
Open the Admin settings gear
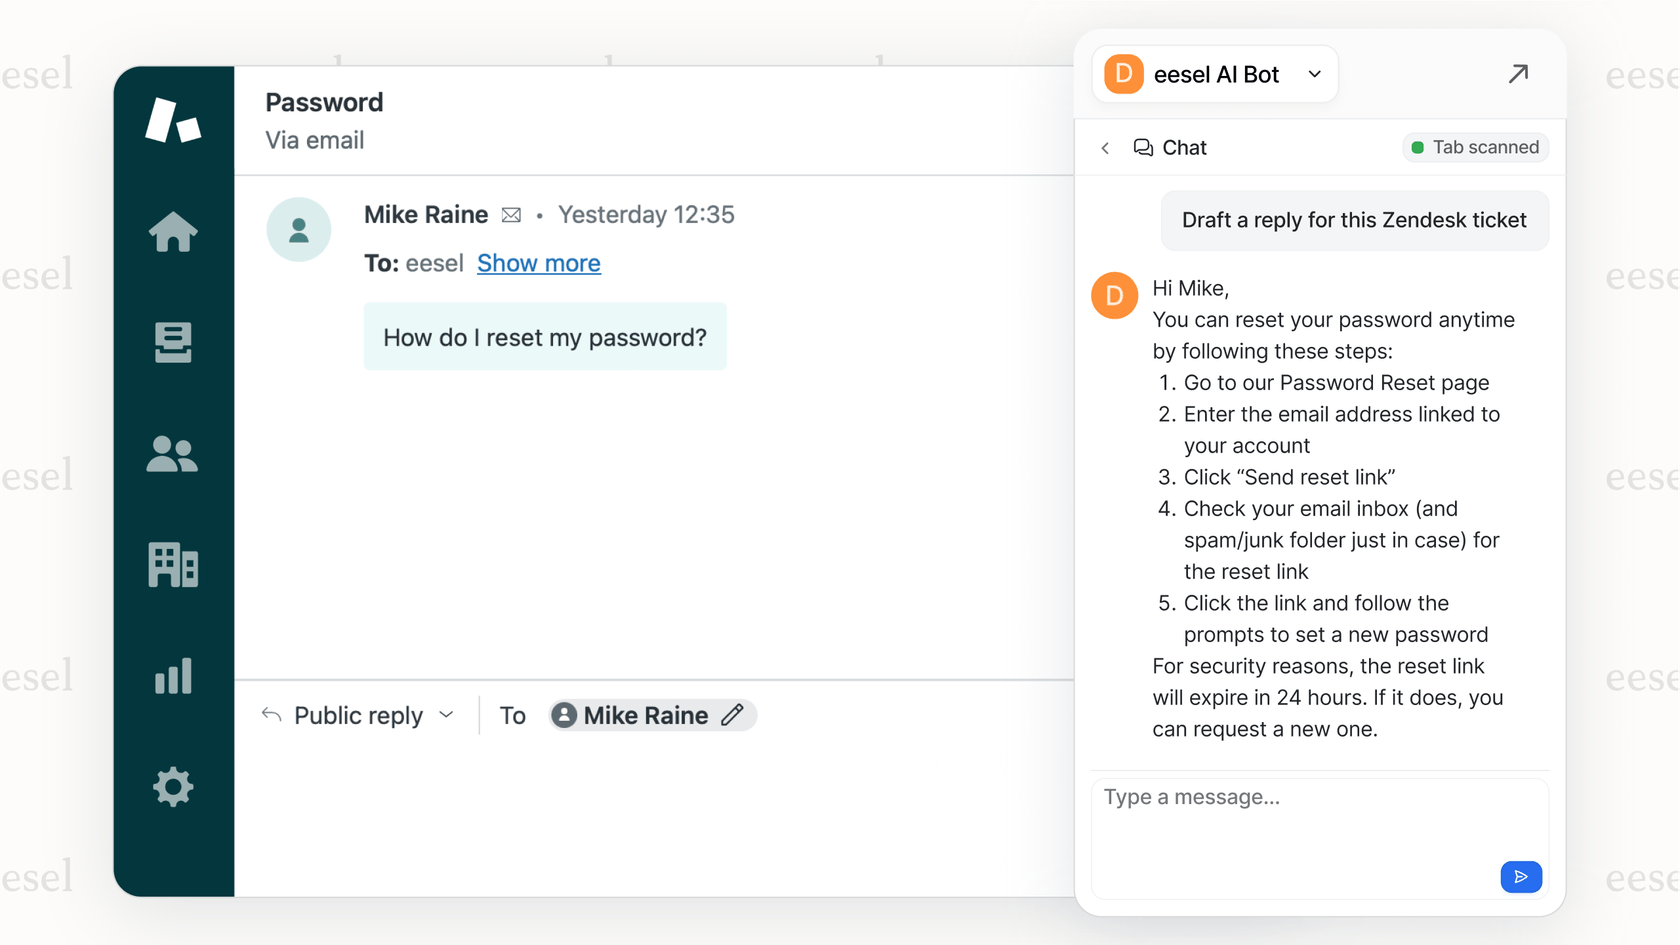[174, 787]
